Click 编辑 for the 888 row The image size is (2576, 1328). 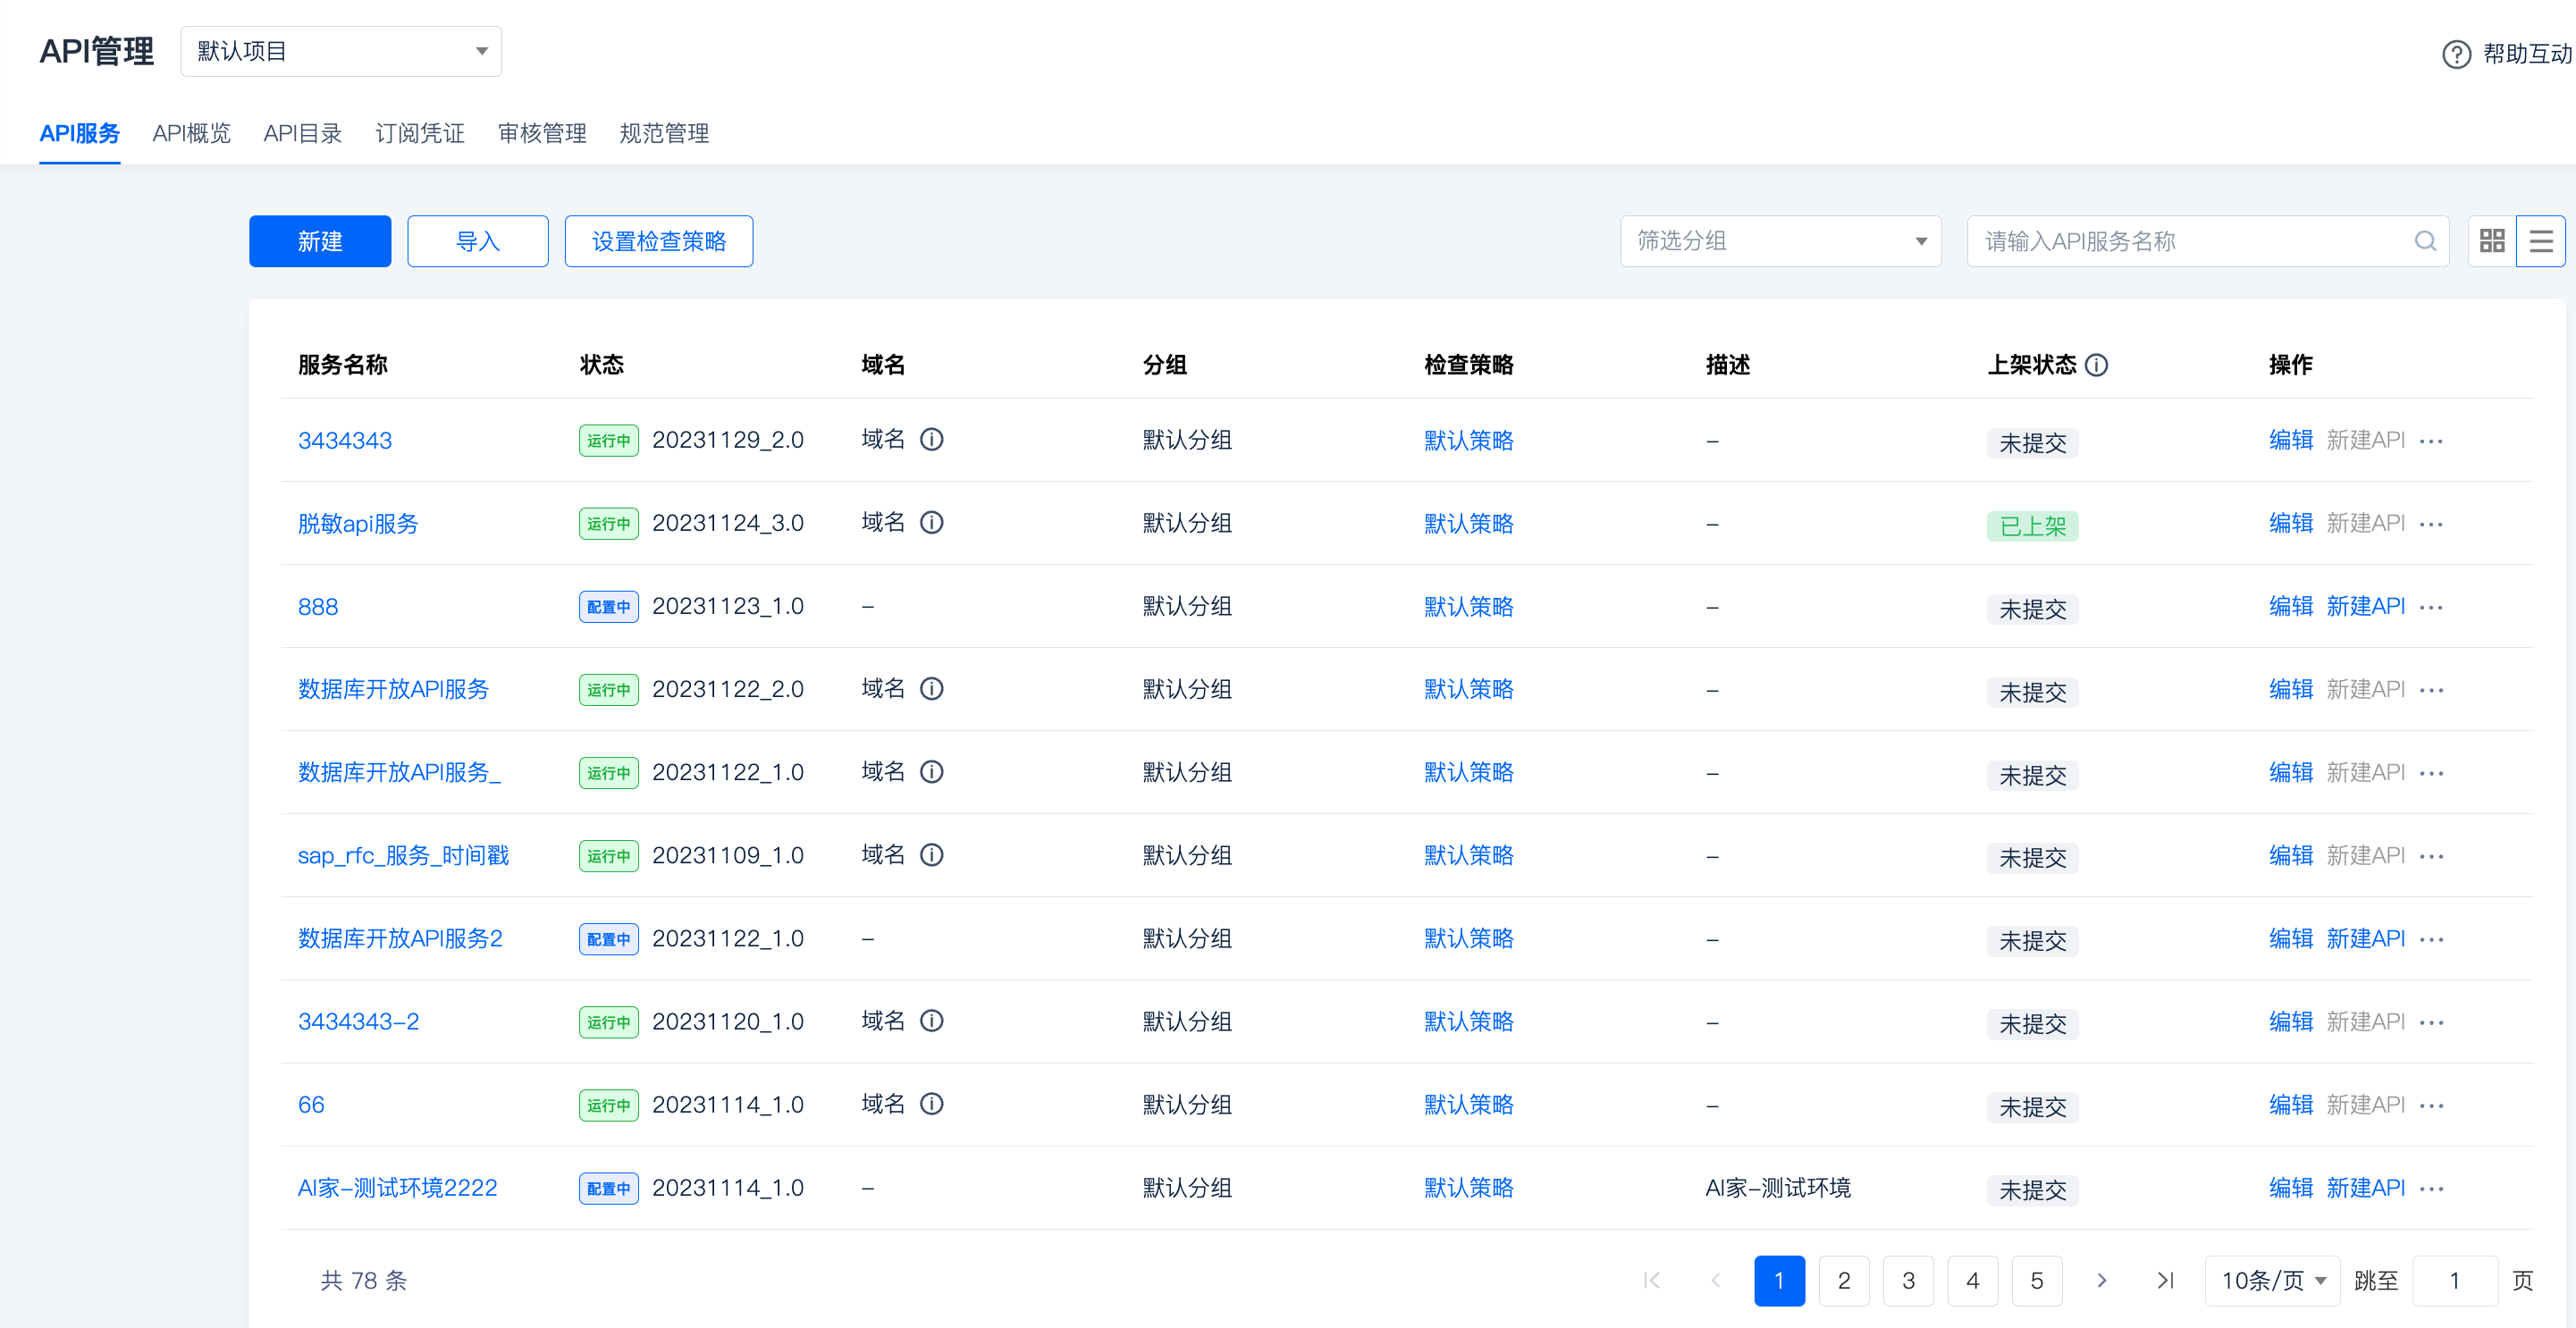2291,606
